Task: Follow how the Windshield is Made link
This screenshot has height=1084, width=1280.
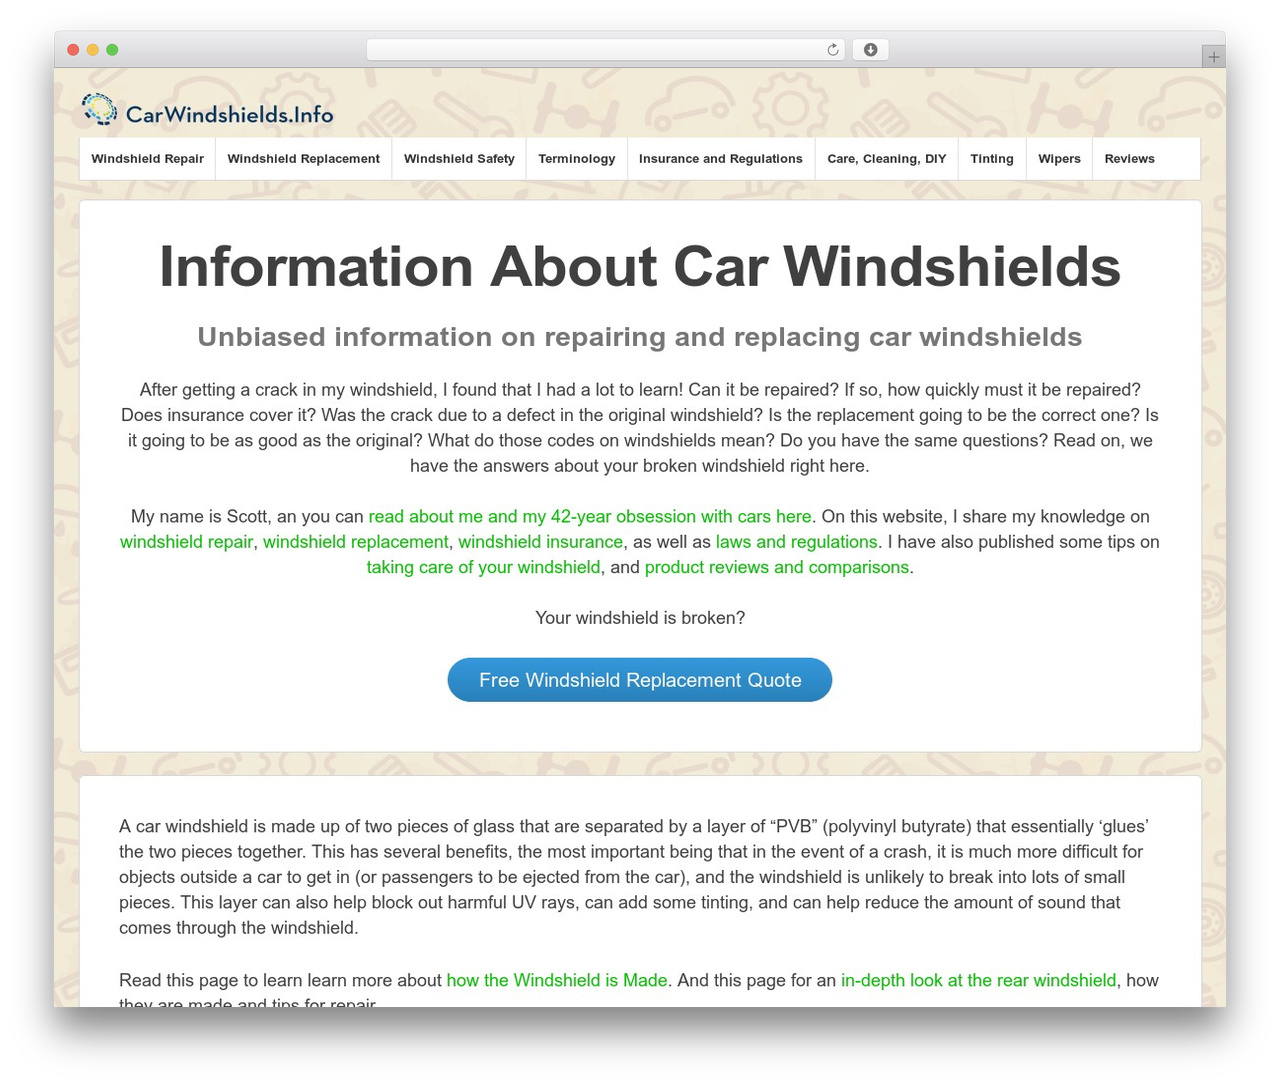Action: 557,981
